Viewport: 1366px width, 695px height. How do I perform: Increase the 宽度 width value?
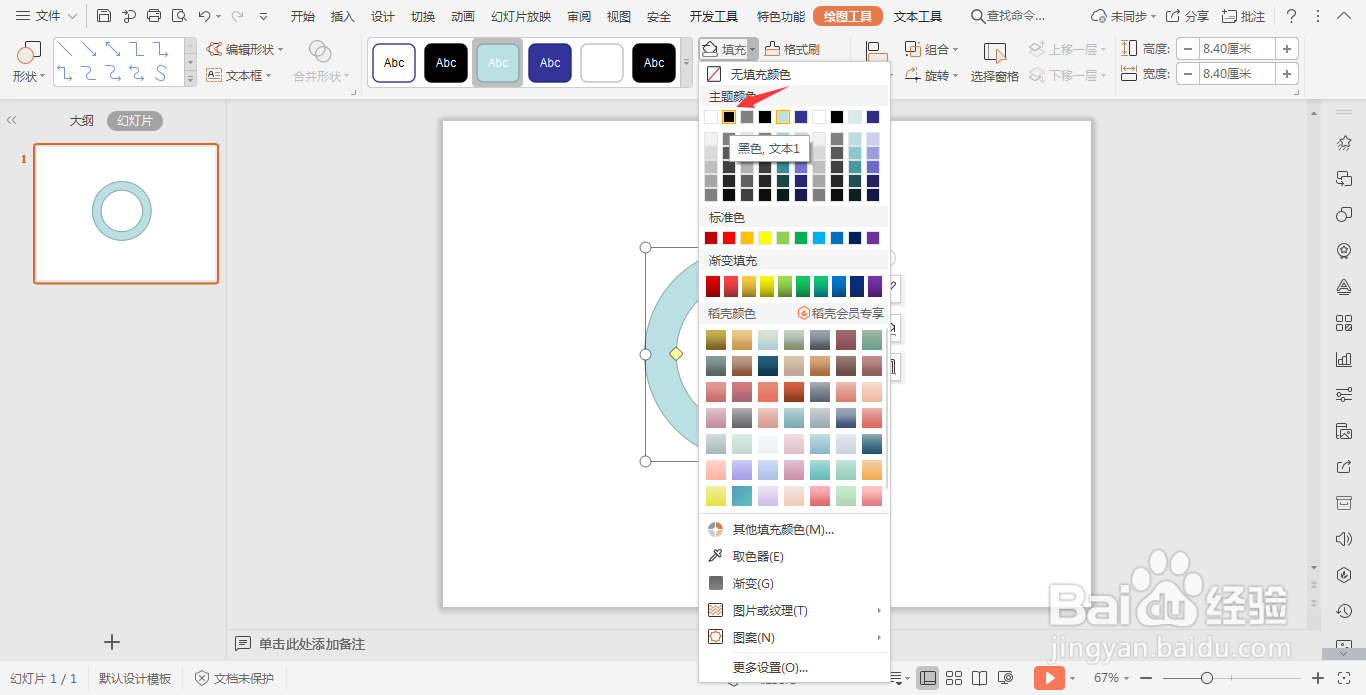1287,73
